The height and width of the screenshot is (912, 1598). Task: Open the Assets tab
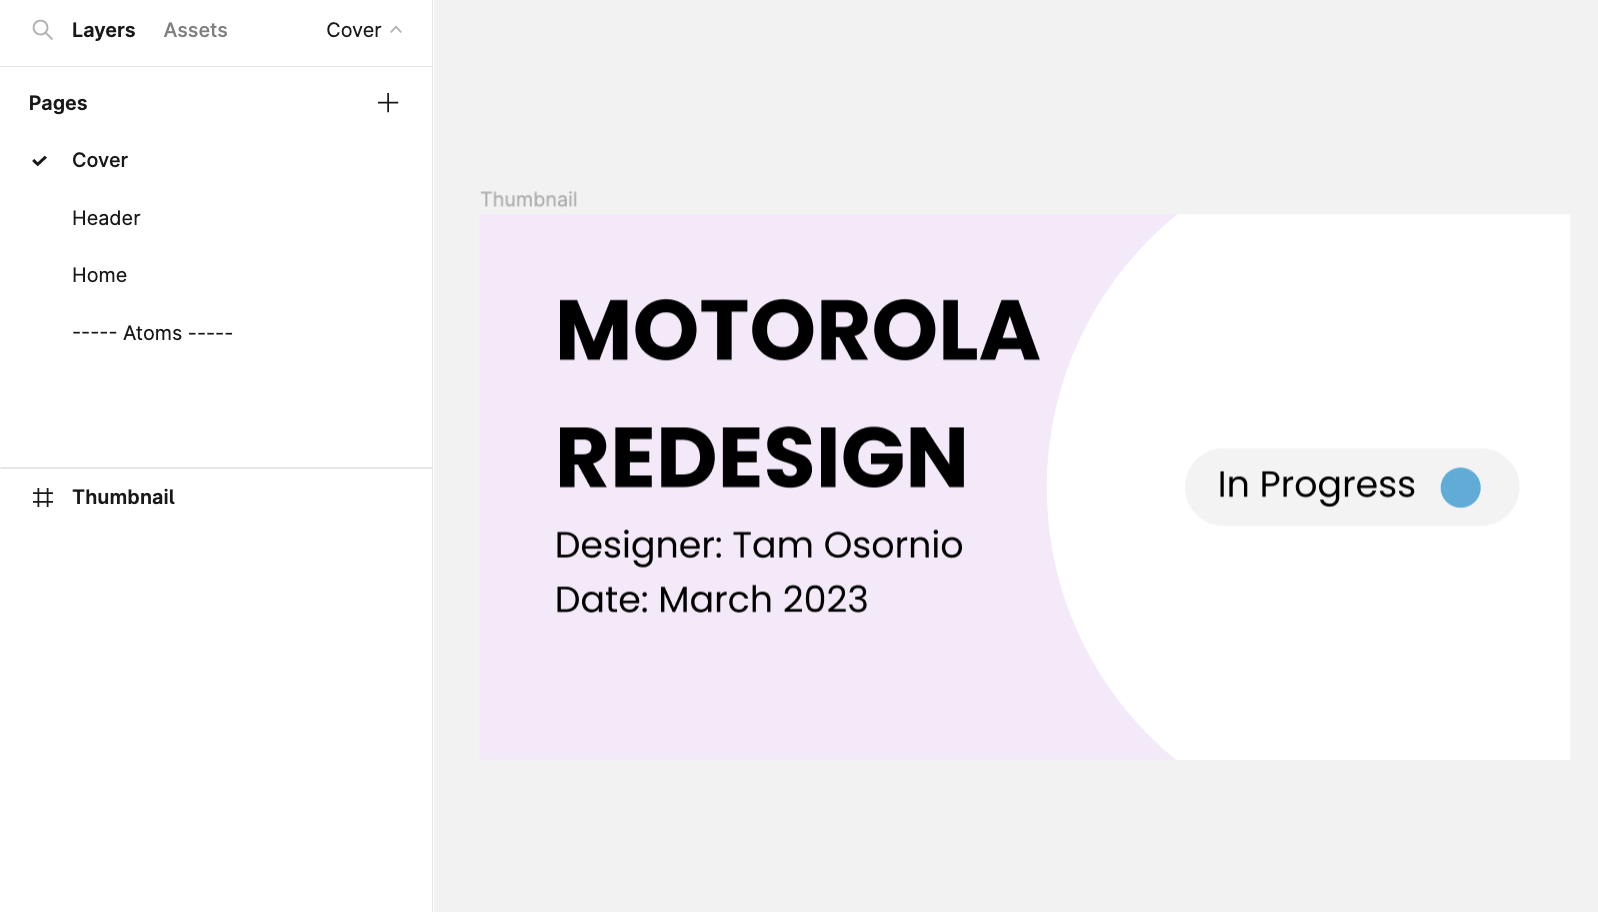click(x=195, y=30)
